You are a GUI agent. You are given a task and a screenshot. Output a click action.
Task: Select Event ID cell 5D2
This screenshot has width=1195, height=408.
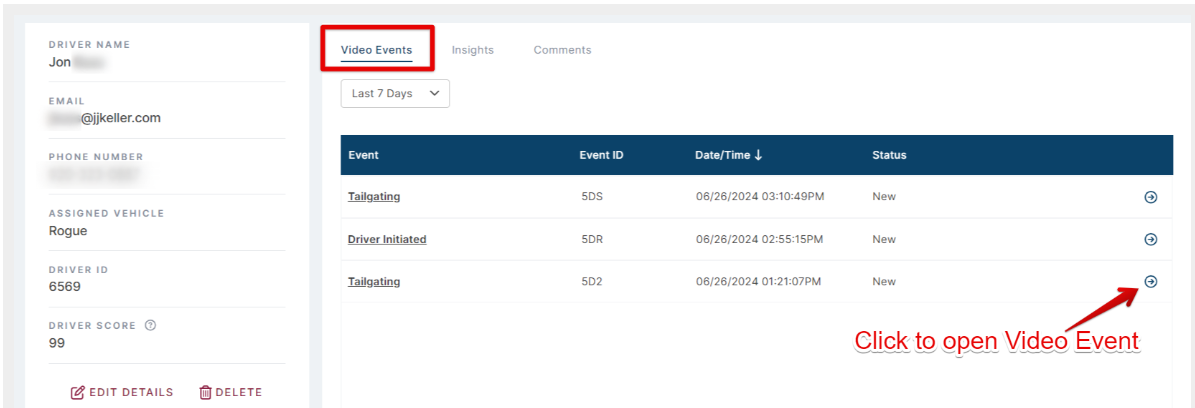click(592, 281)
